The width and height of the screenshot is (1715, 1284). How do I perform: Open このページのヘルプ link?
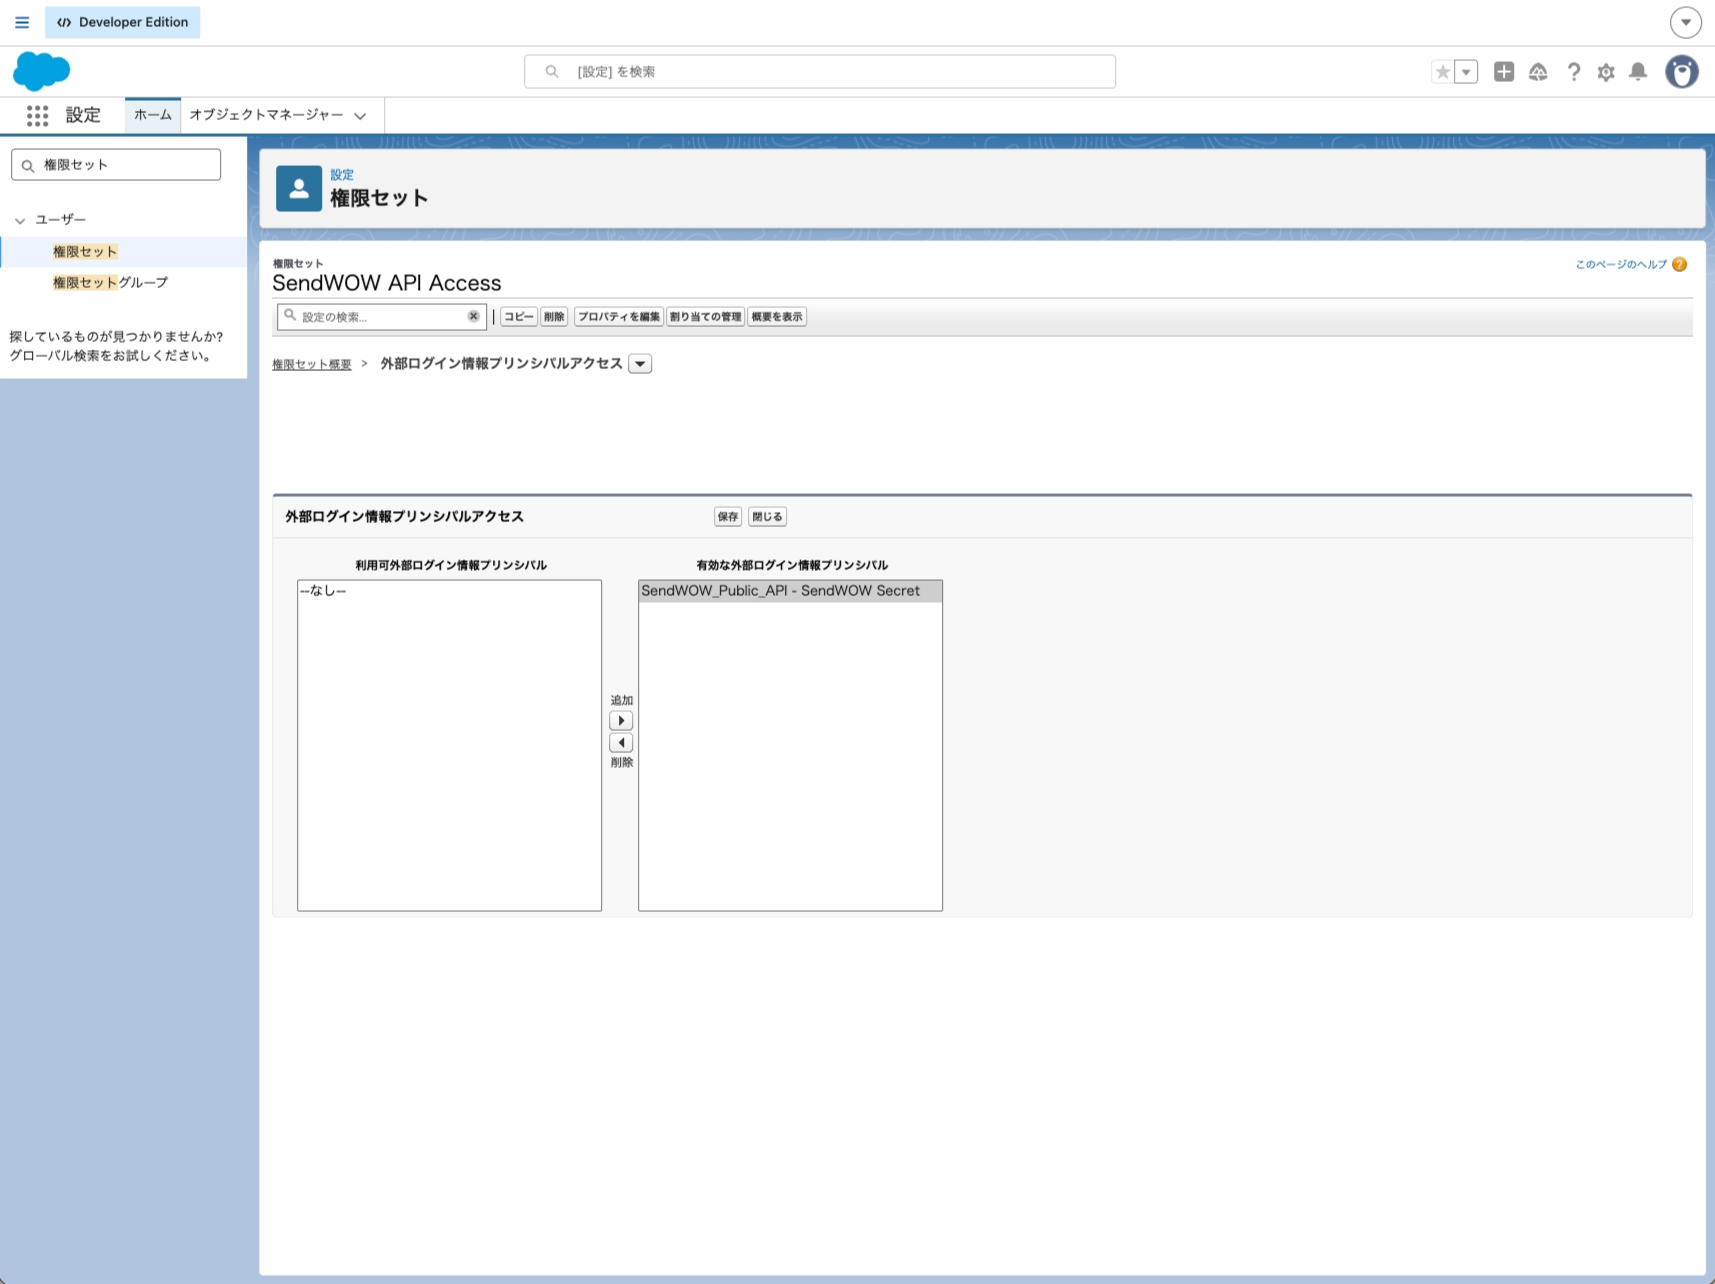(1621, 264)
